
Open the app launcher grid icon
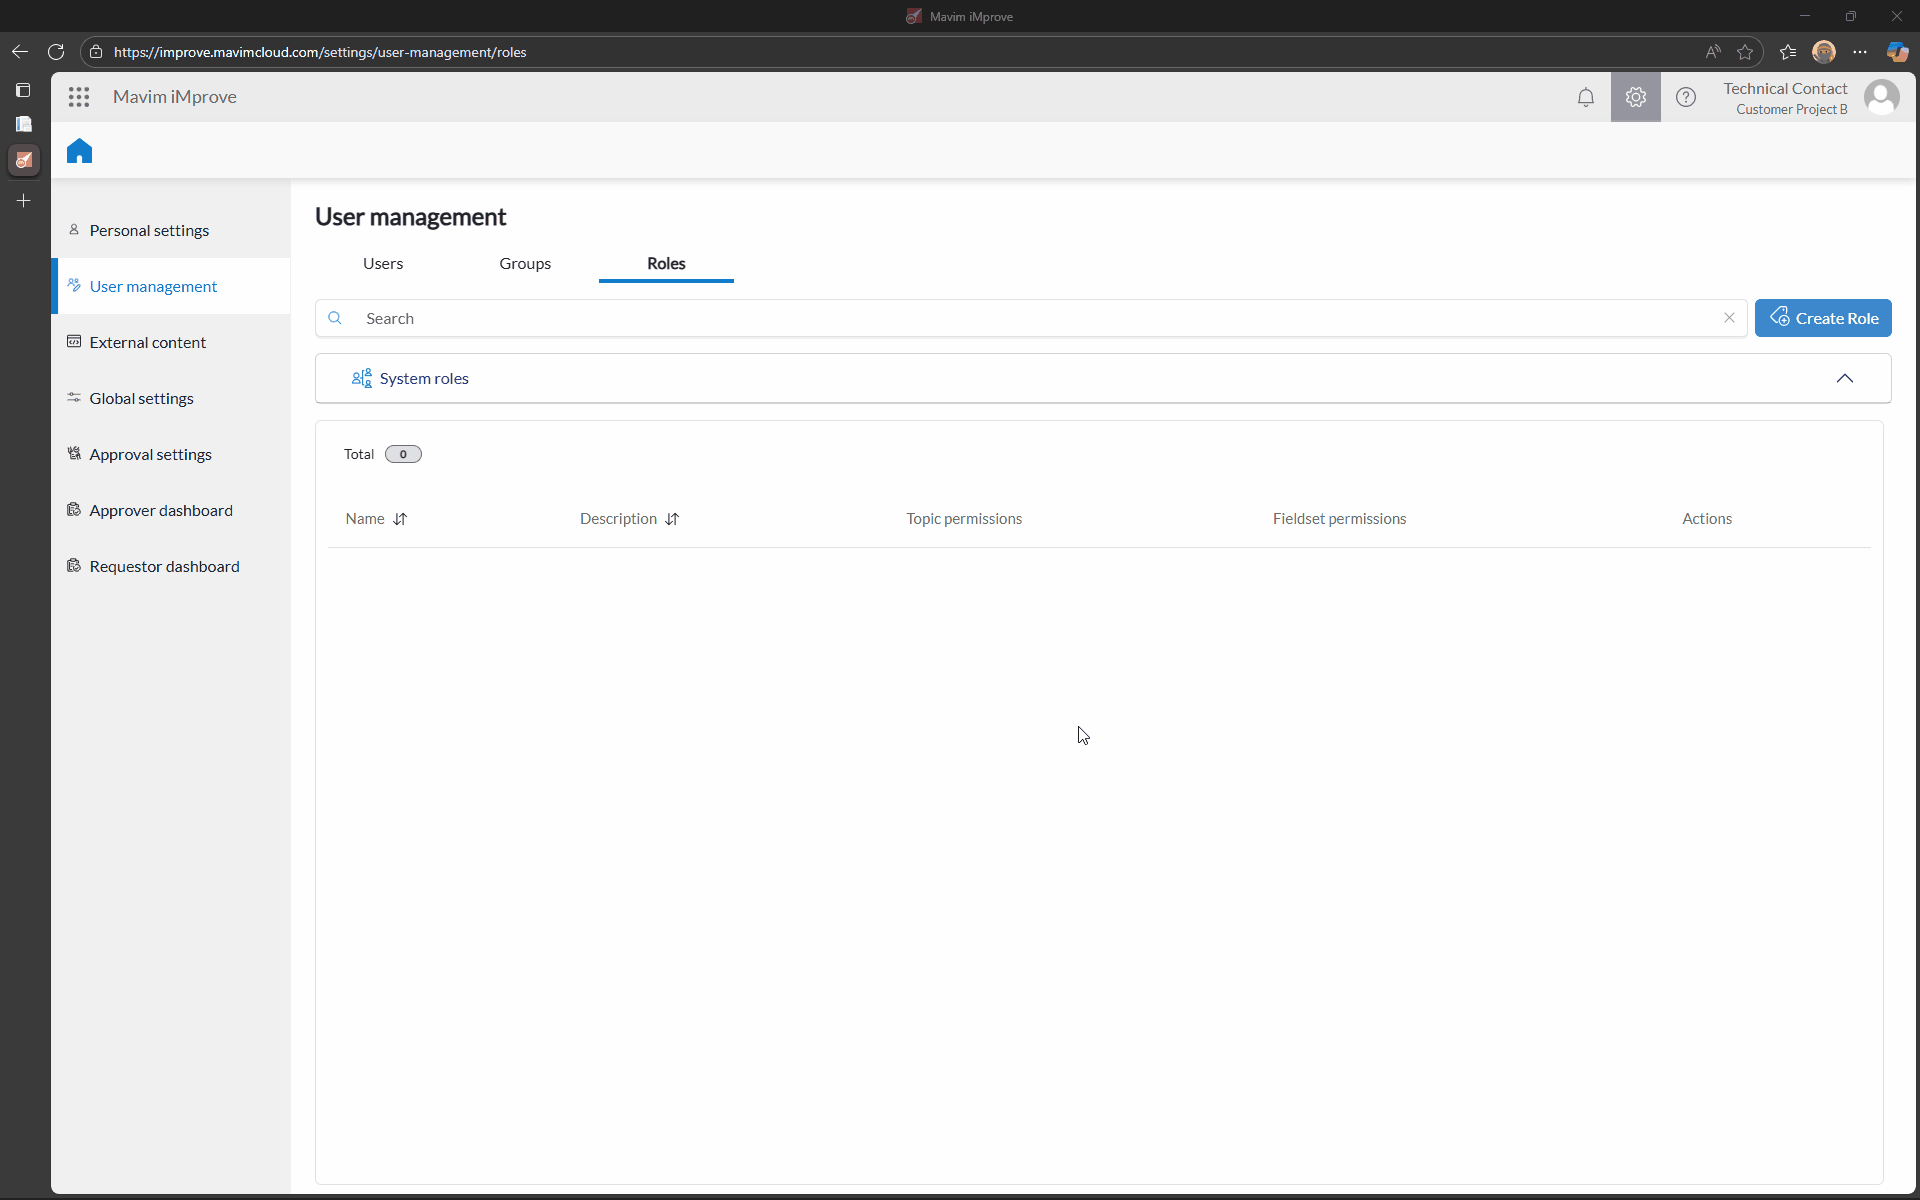coord(79,97)
